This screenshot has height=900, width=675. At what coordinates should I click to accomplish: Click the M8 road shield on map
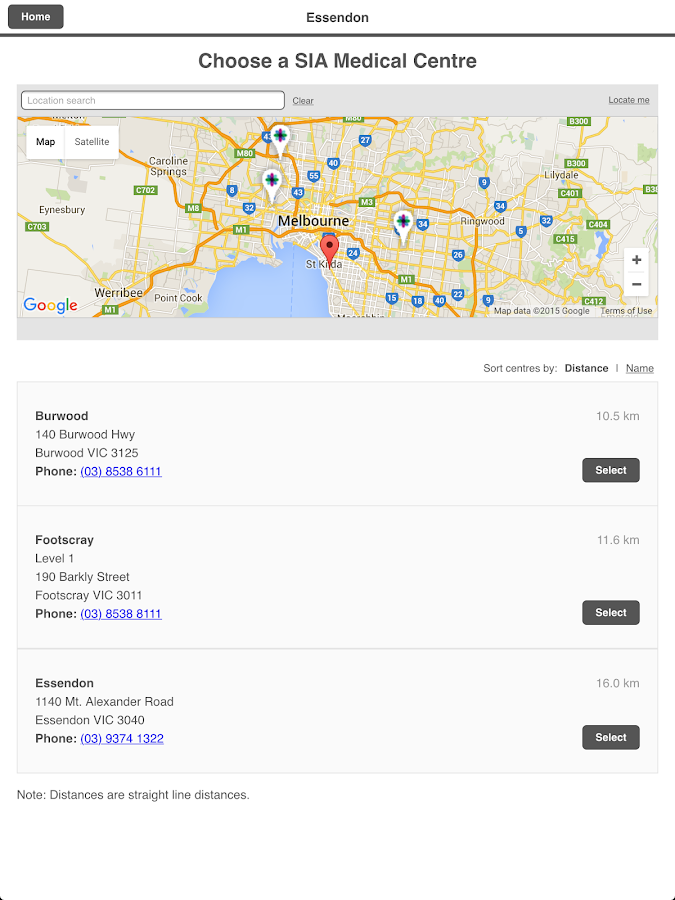pos(193,208)
